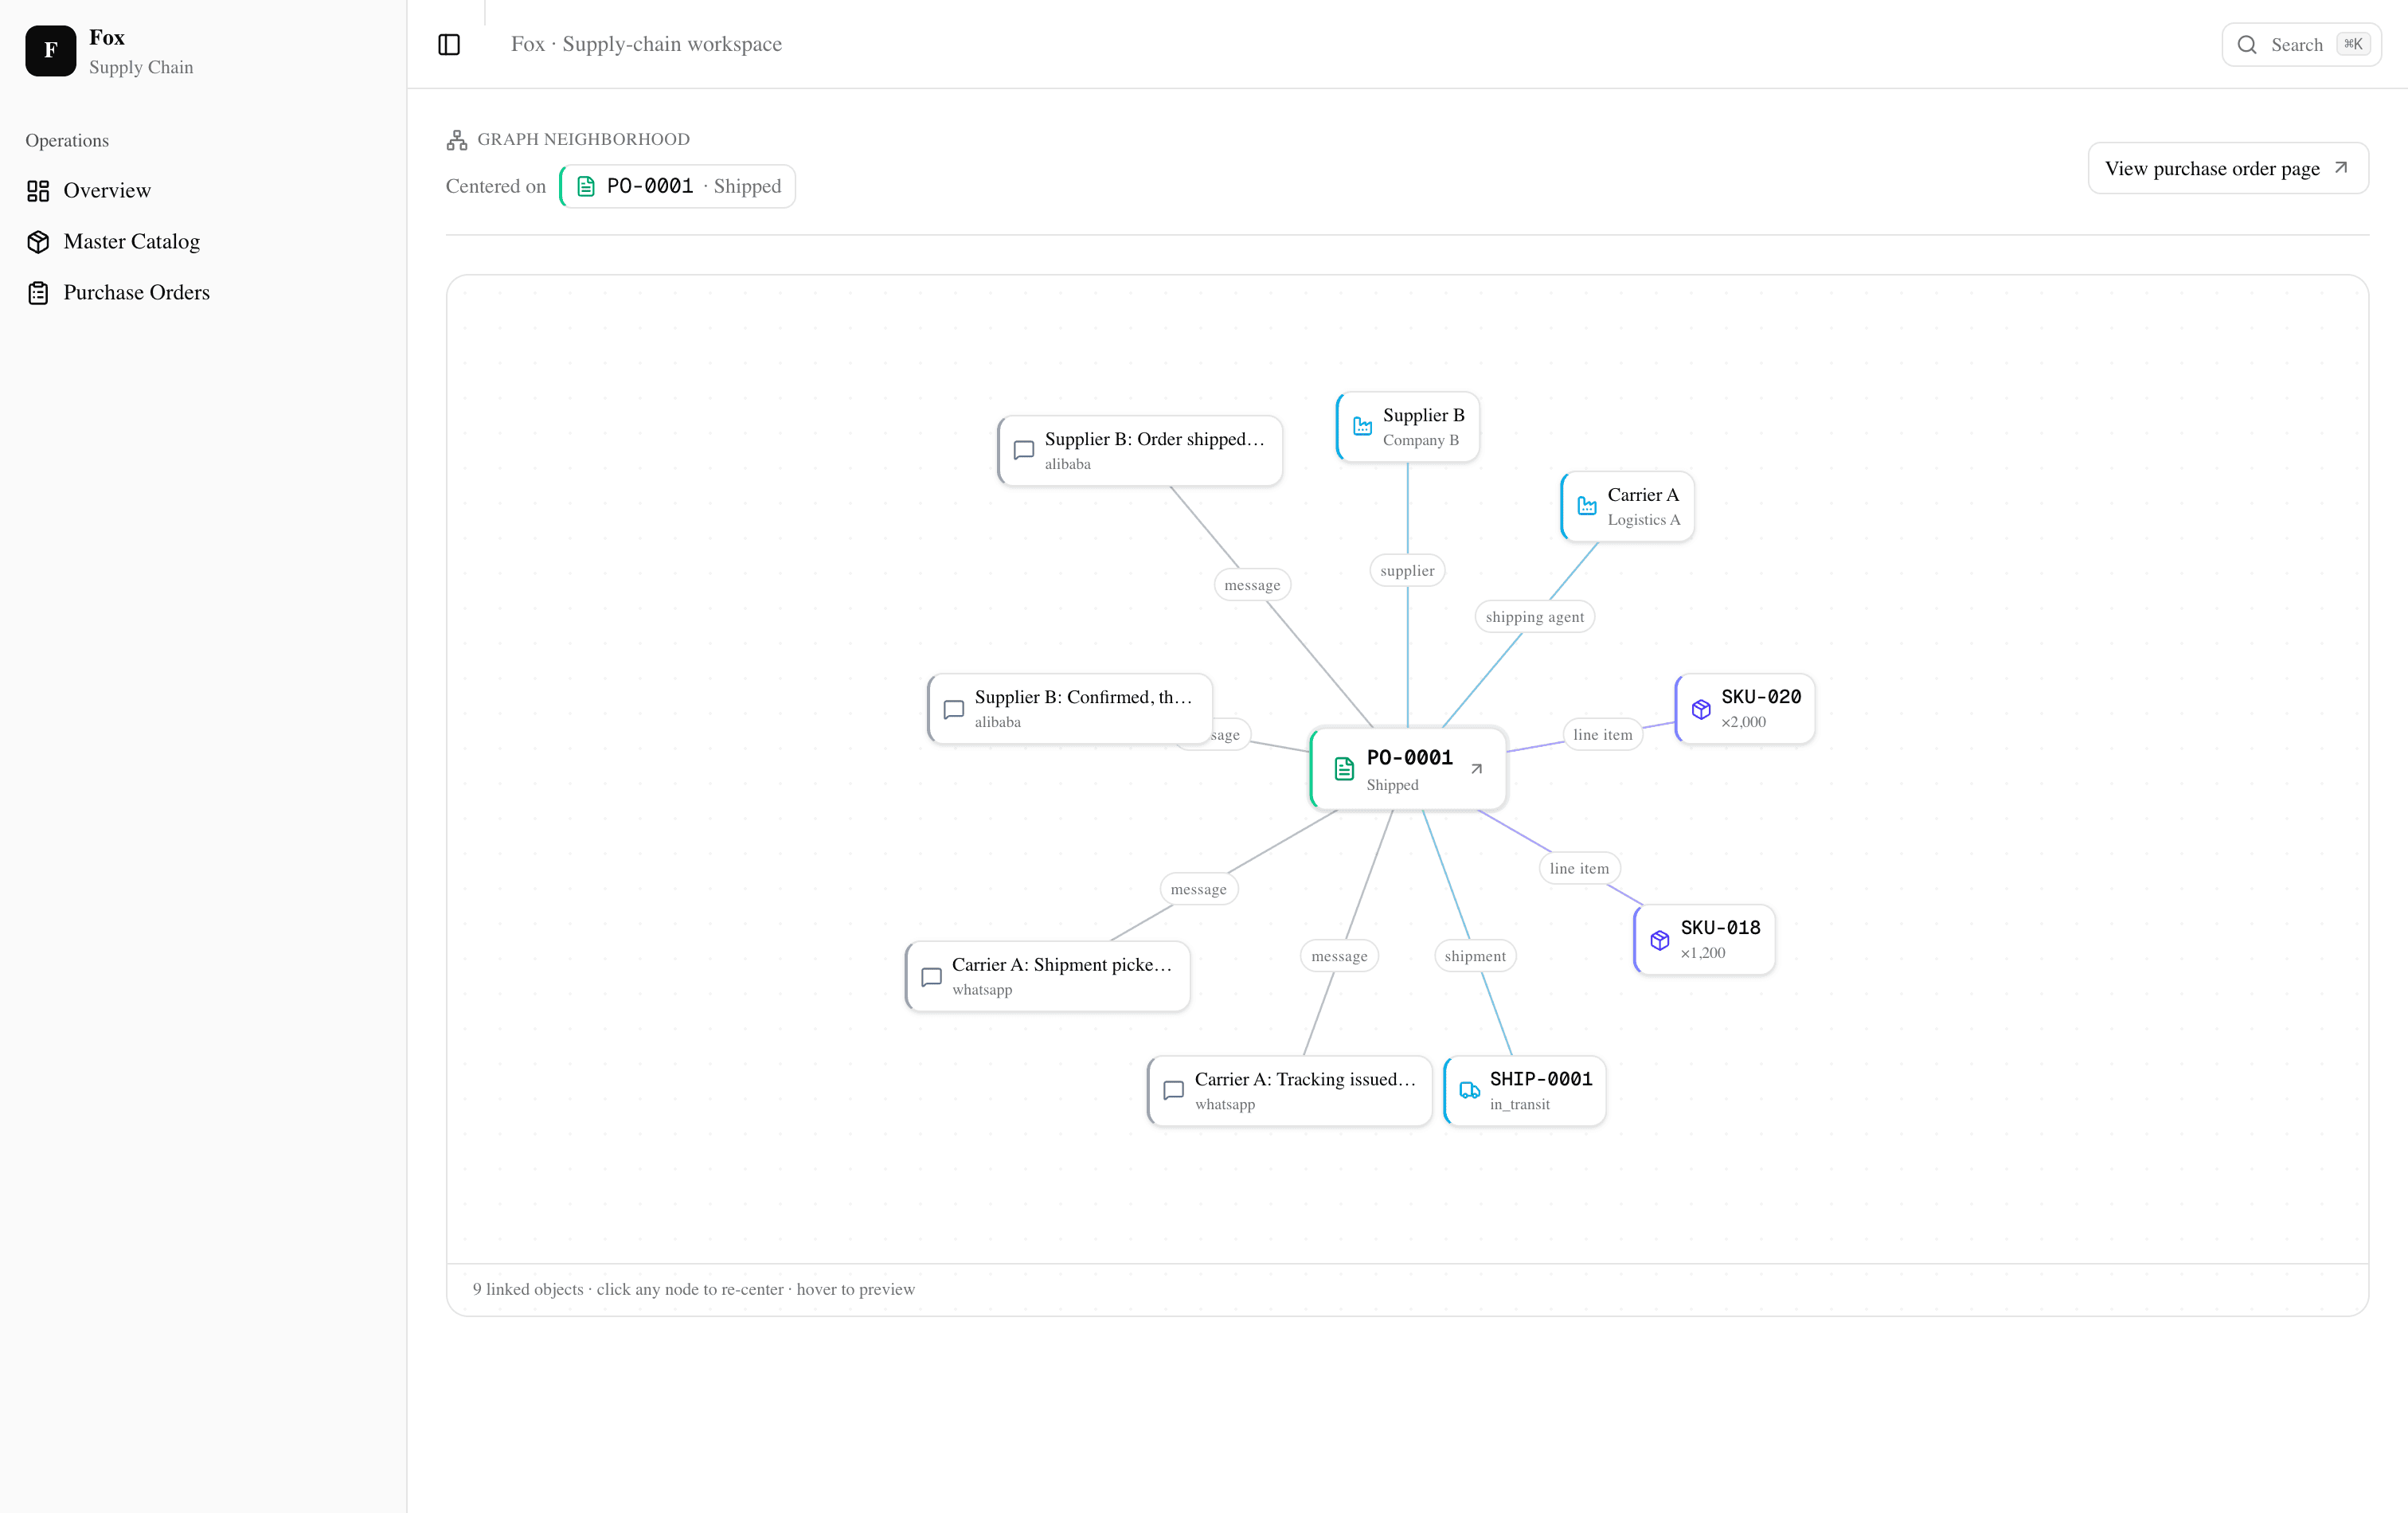Click factory icon on Supplier B node
Screen dimensions: 2408x1513
(x=1362, y=426)
